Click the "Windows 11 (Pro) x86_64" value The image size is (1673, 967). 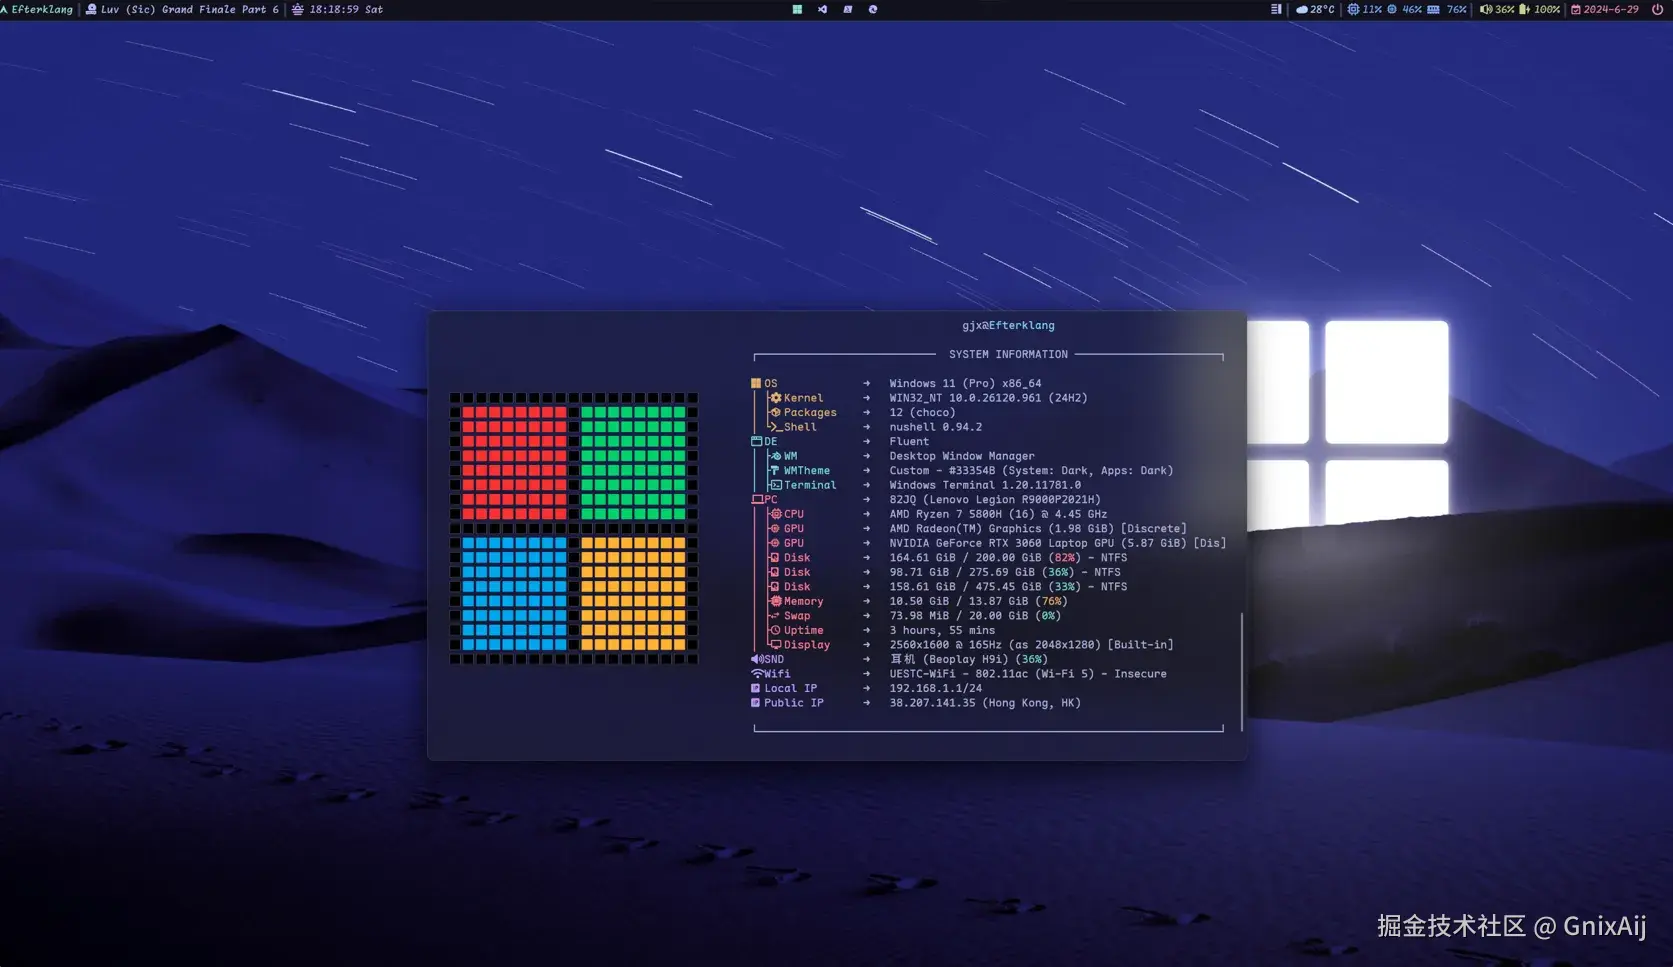coord(965,383)
